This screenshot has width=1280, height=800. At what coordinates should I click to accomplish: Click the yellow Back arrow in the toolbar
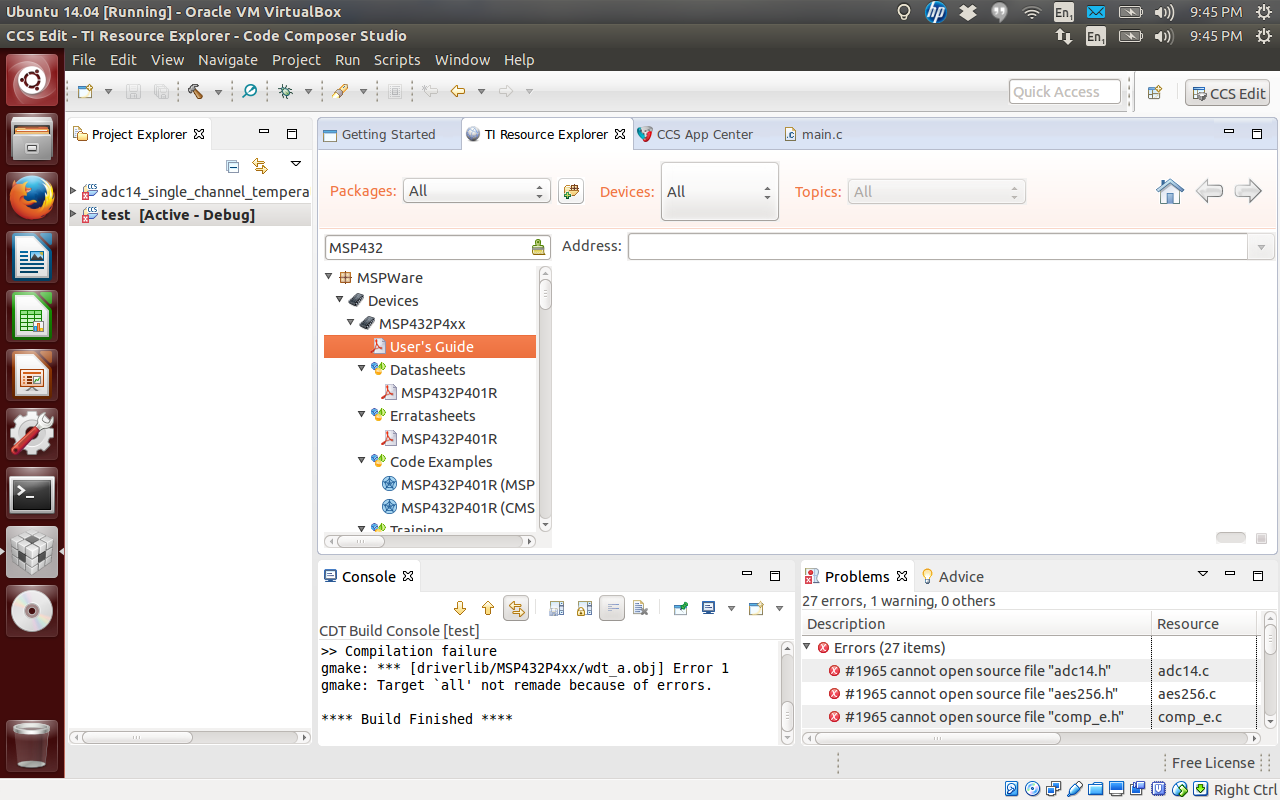coord(458,92)
